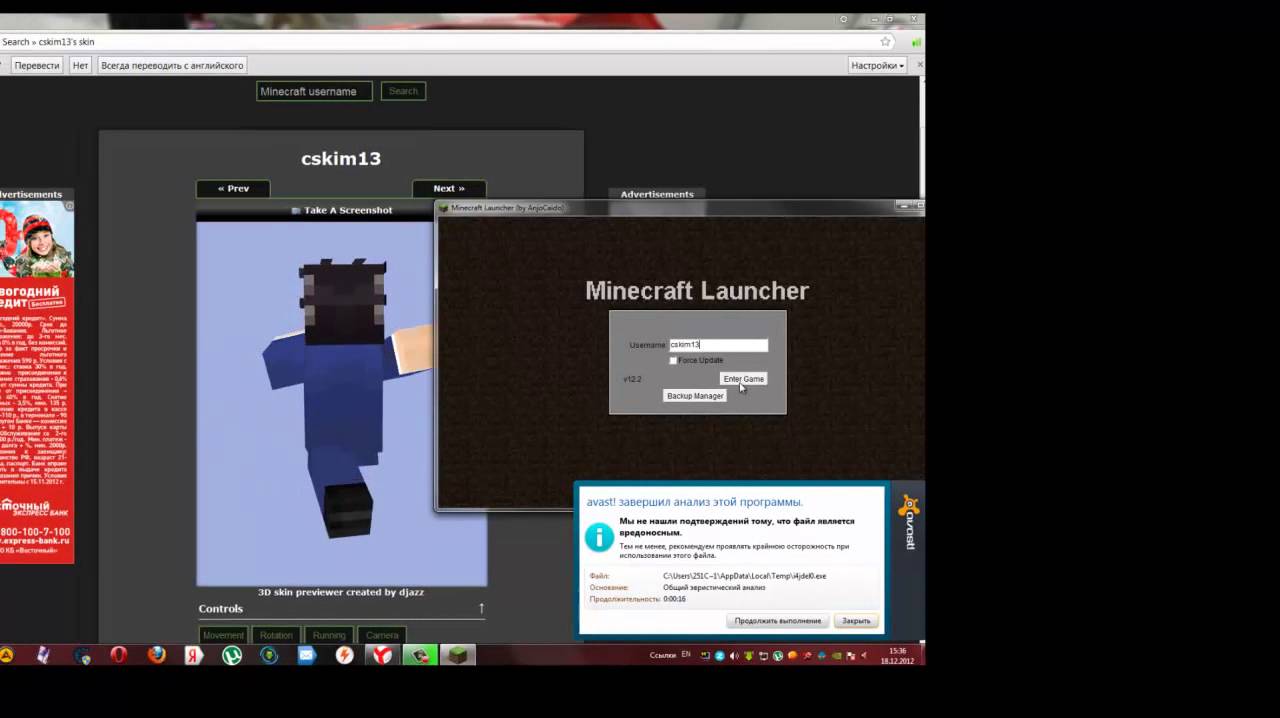This screenshot has width=1280, height=718.
Task: Click the Minecraft username search field
Action: pos(314,91)
